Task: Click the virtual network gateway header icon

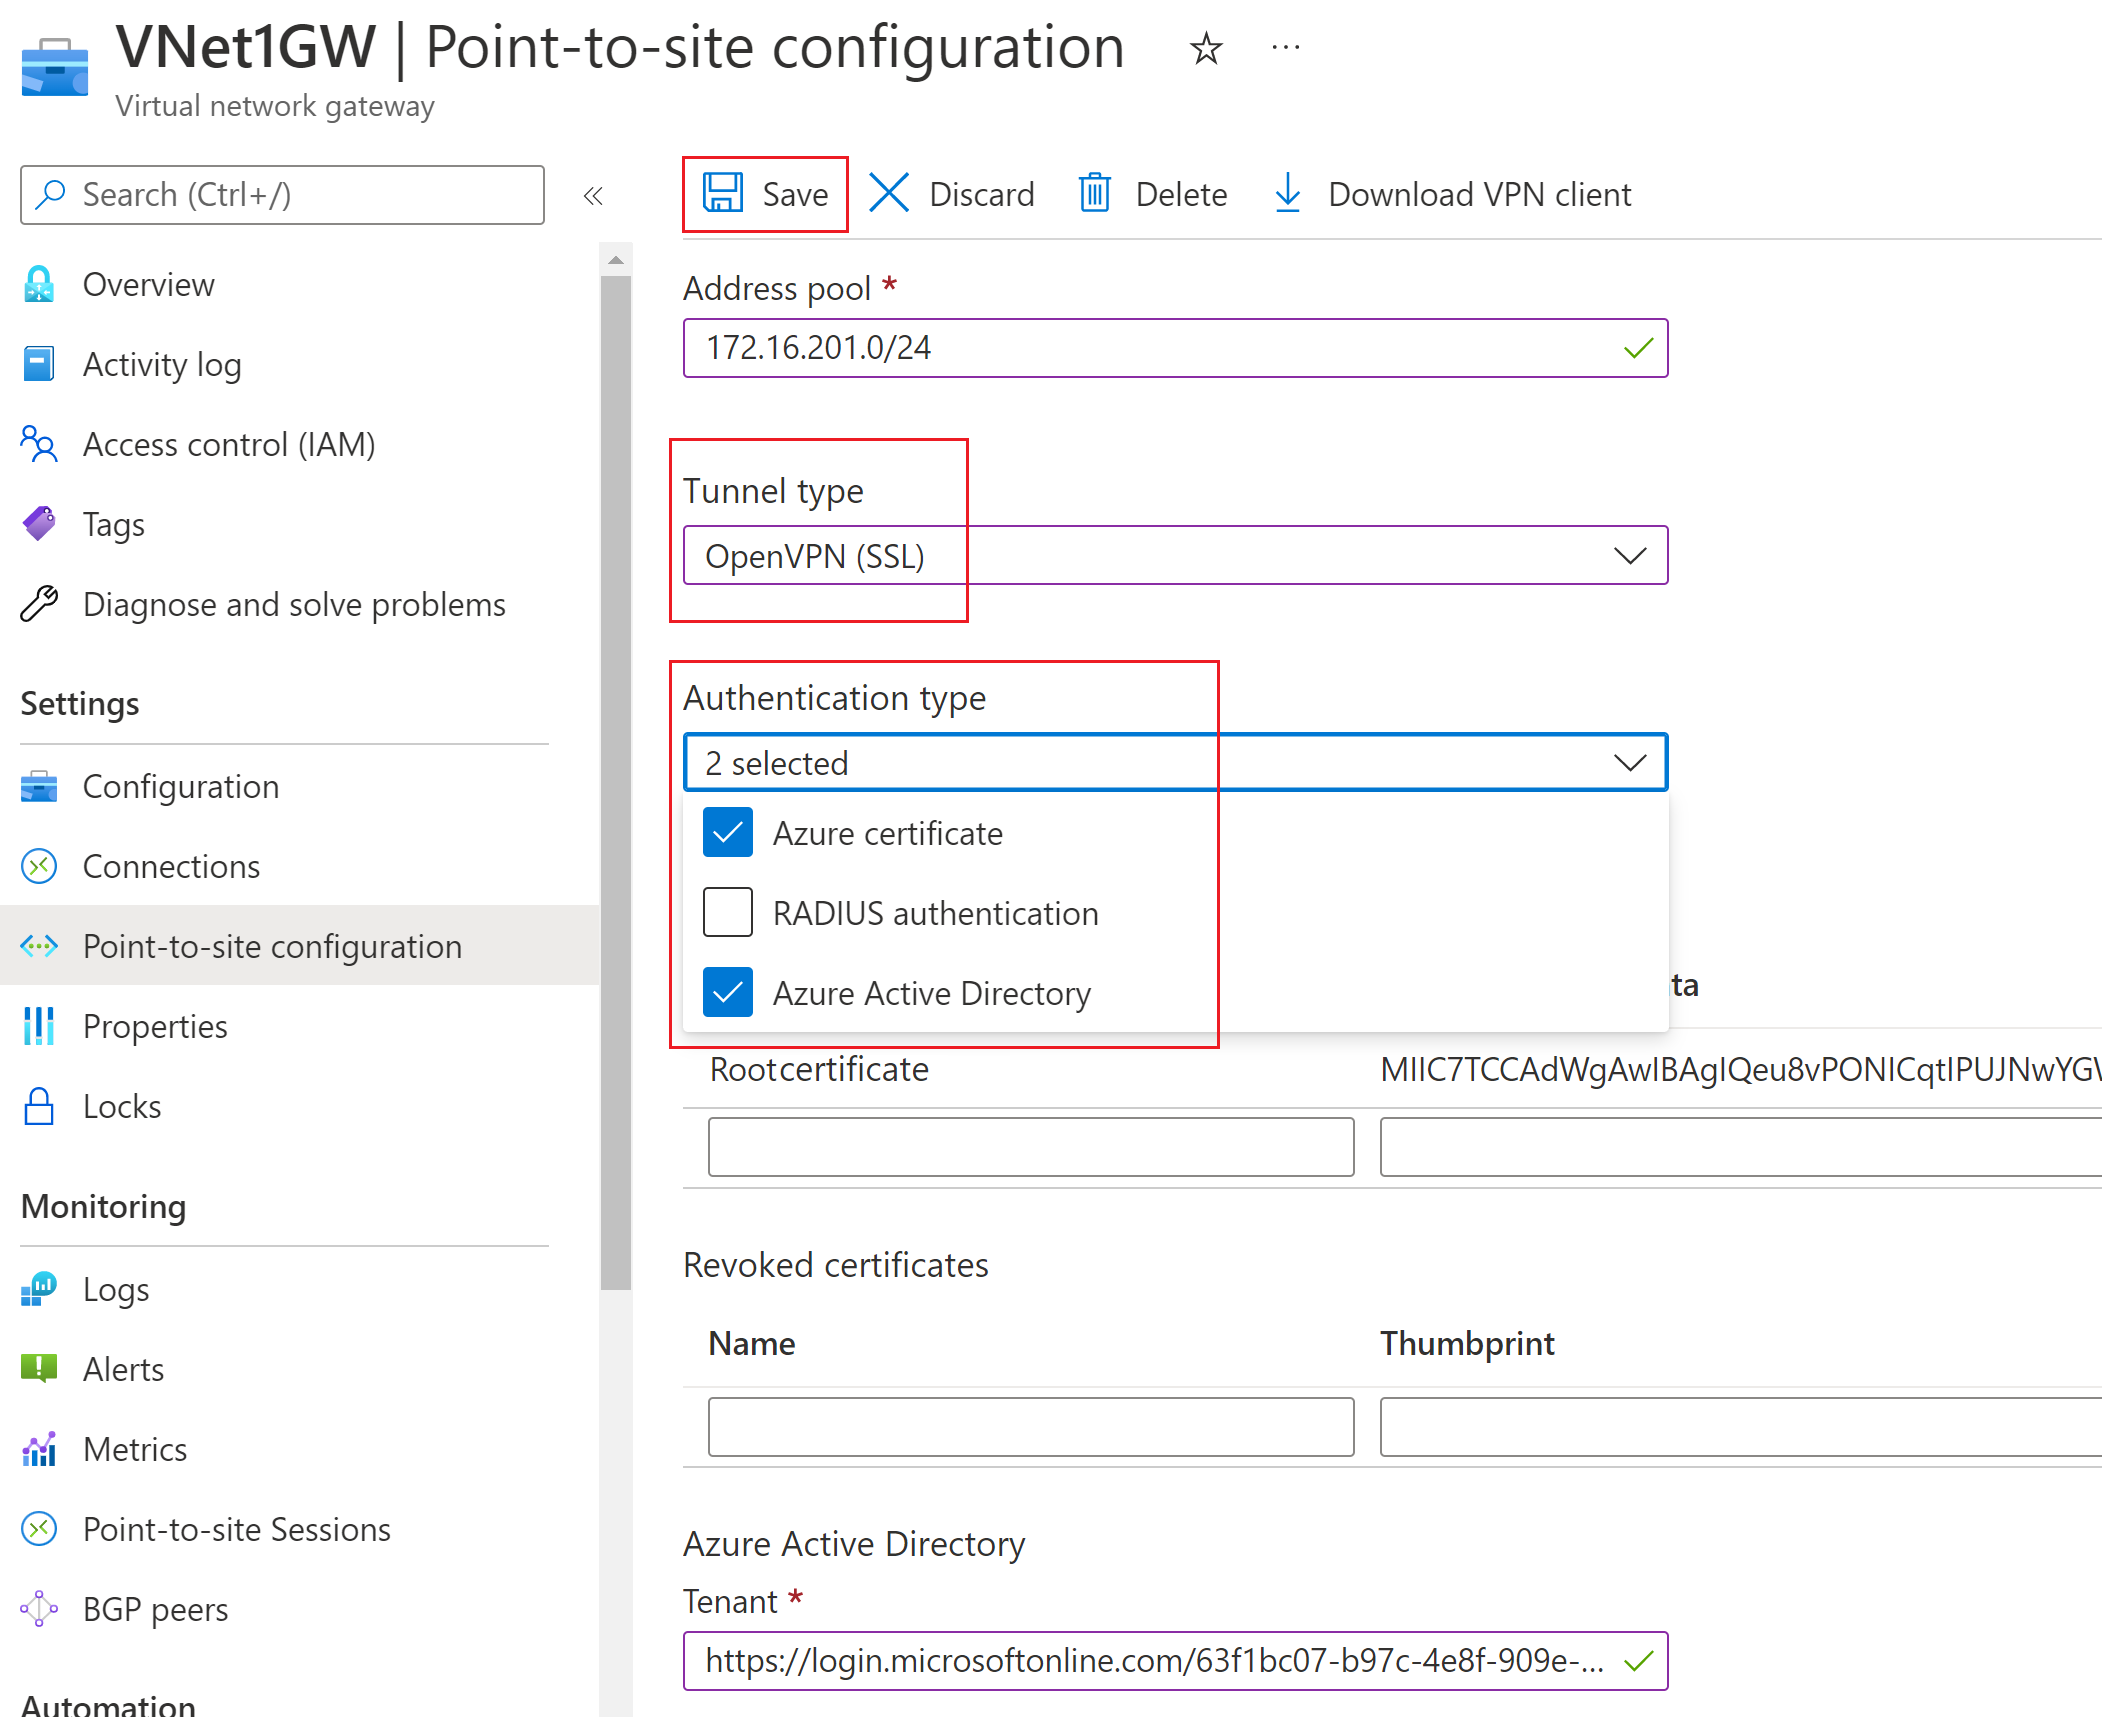Action: (x=55, y=67)
